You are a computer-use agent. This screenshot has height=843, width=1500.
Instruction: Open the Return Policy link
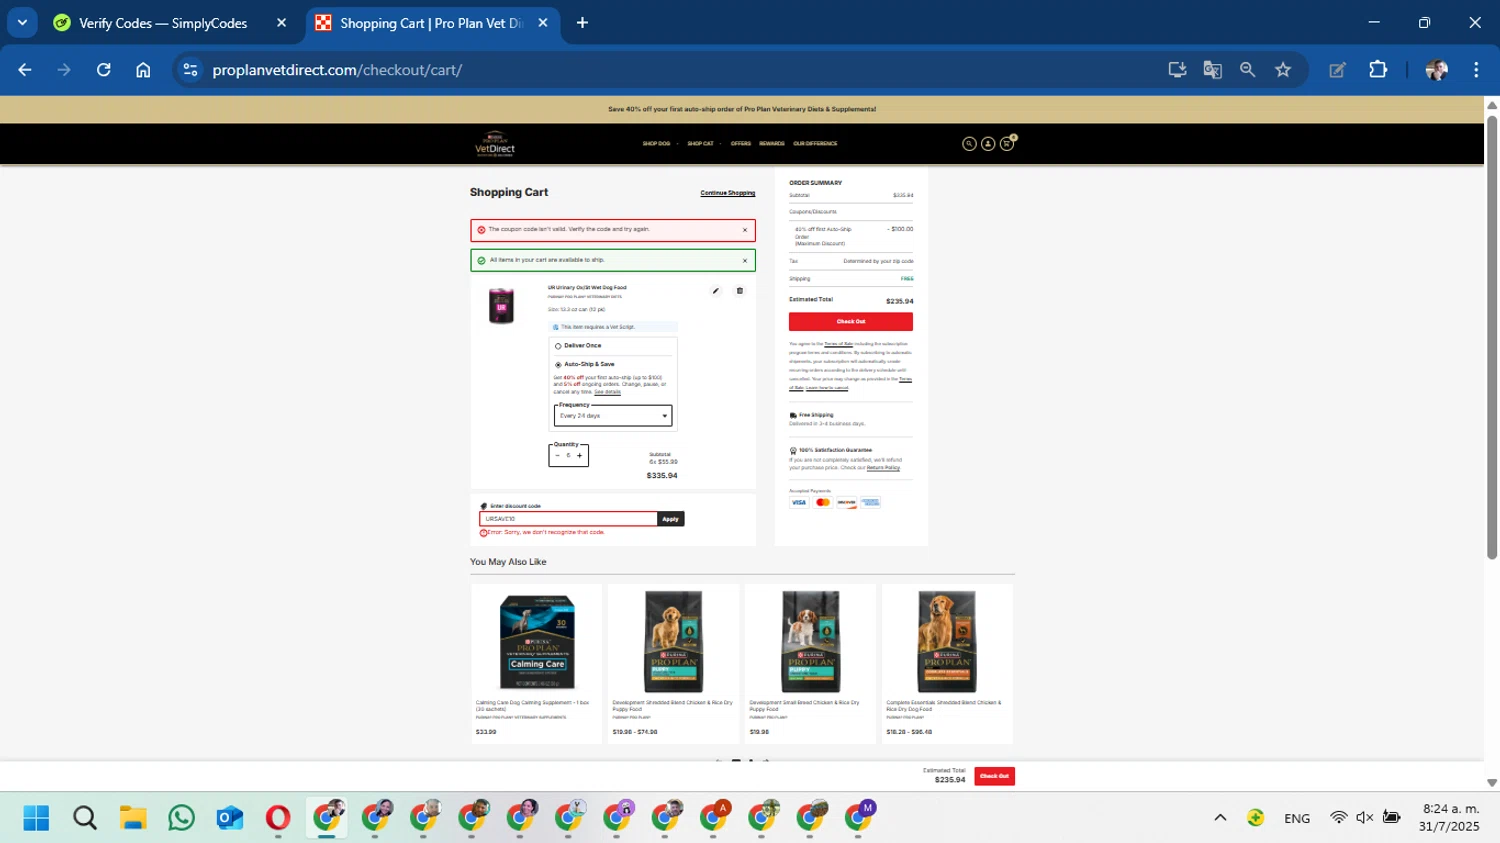(x=883, y=467)
